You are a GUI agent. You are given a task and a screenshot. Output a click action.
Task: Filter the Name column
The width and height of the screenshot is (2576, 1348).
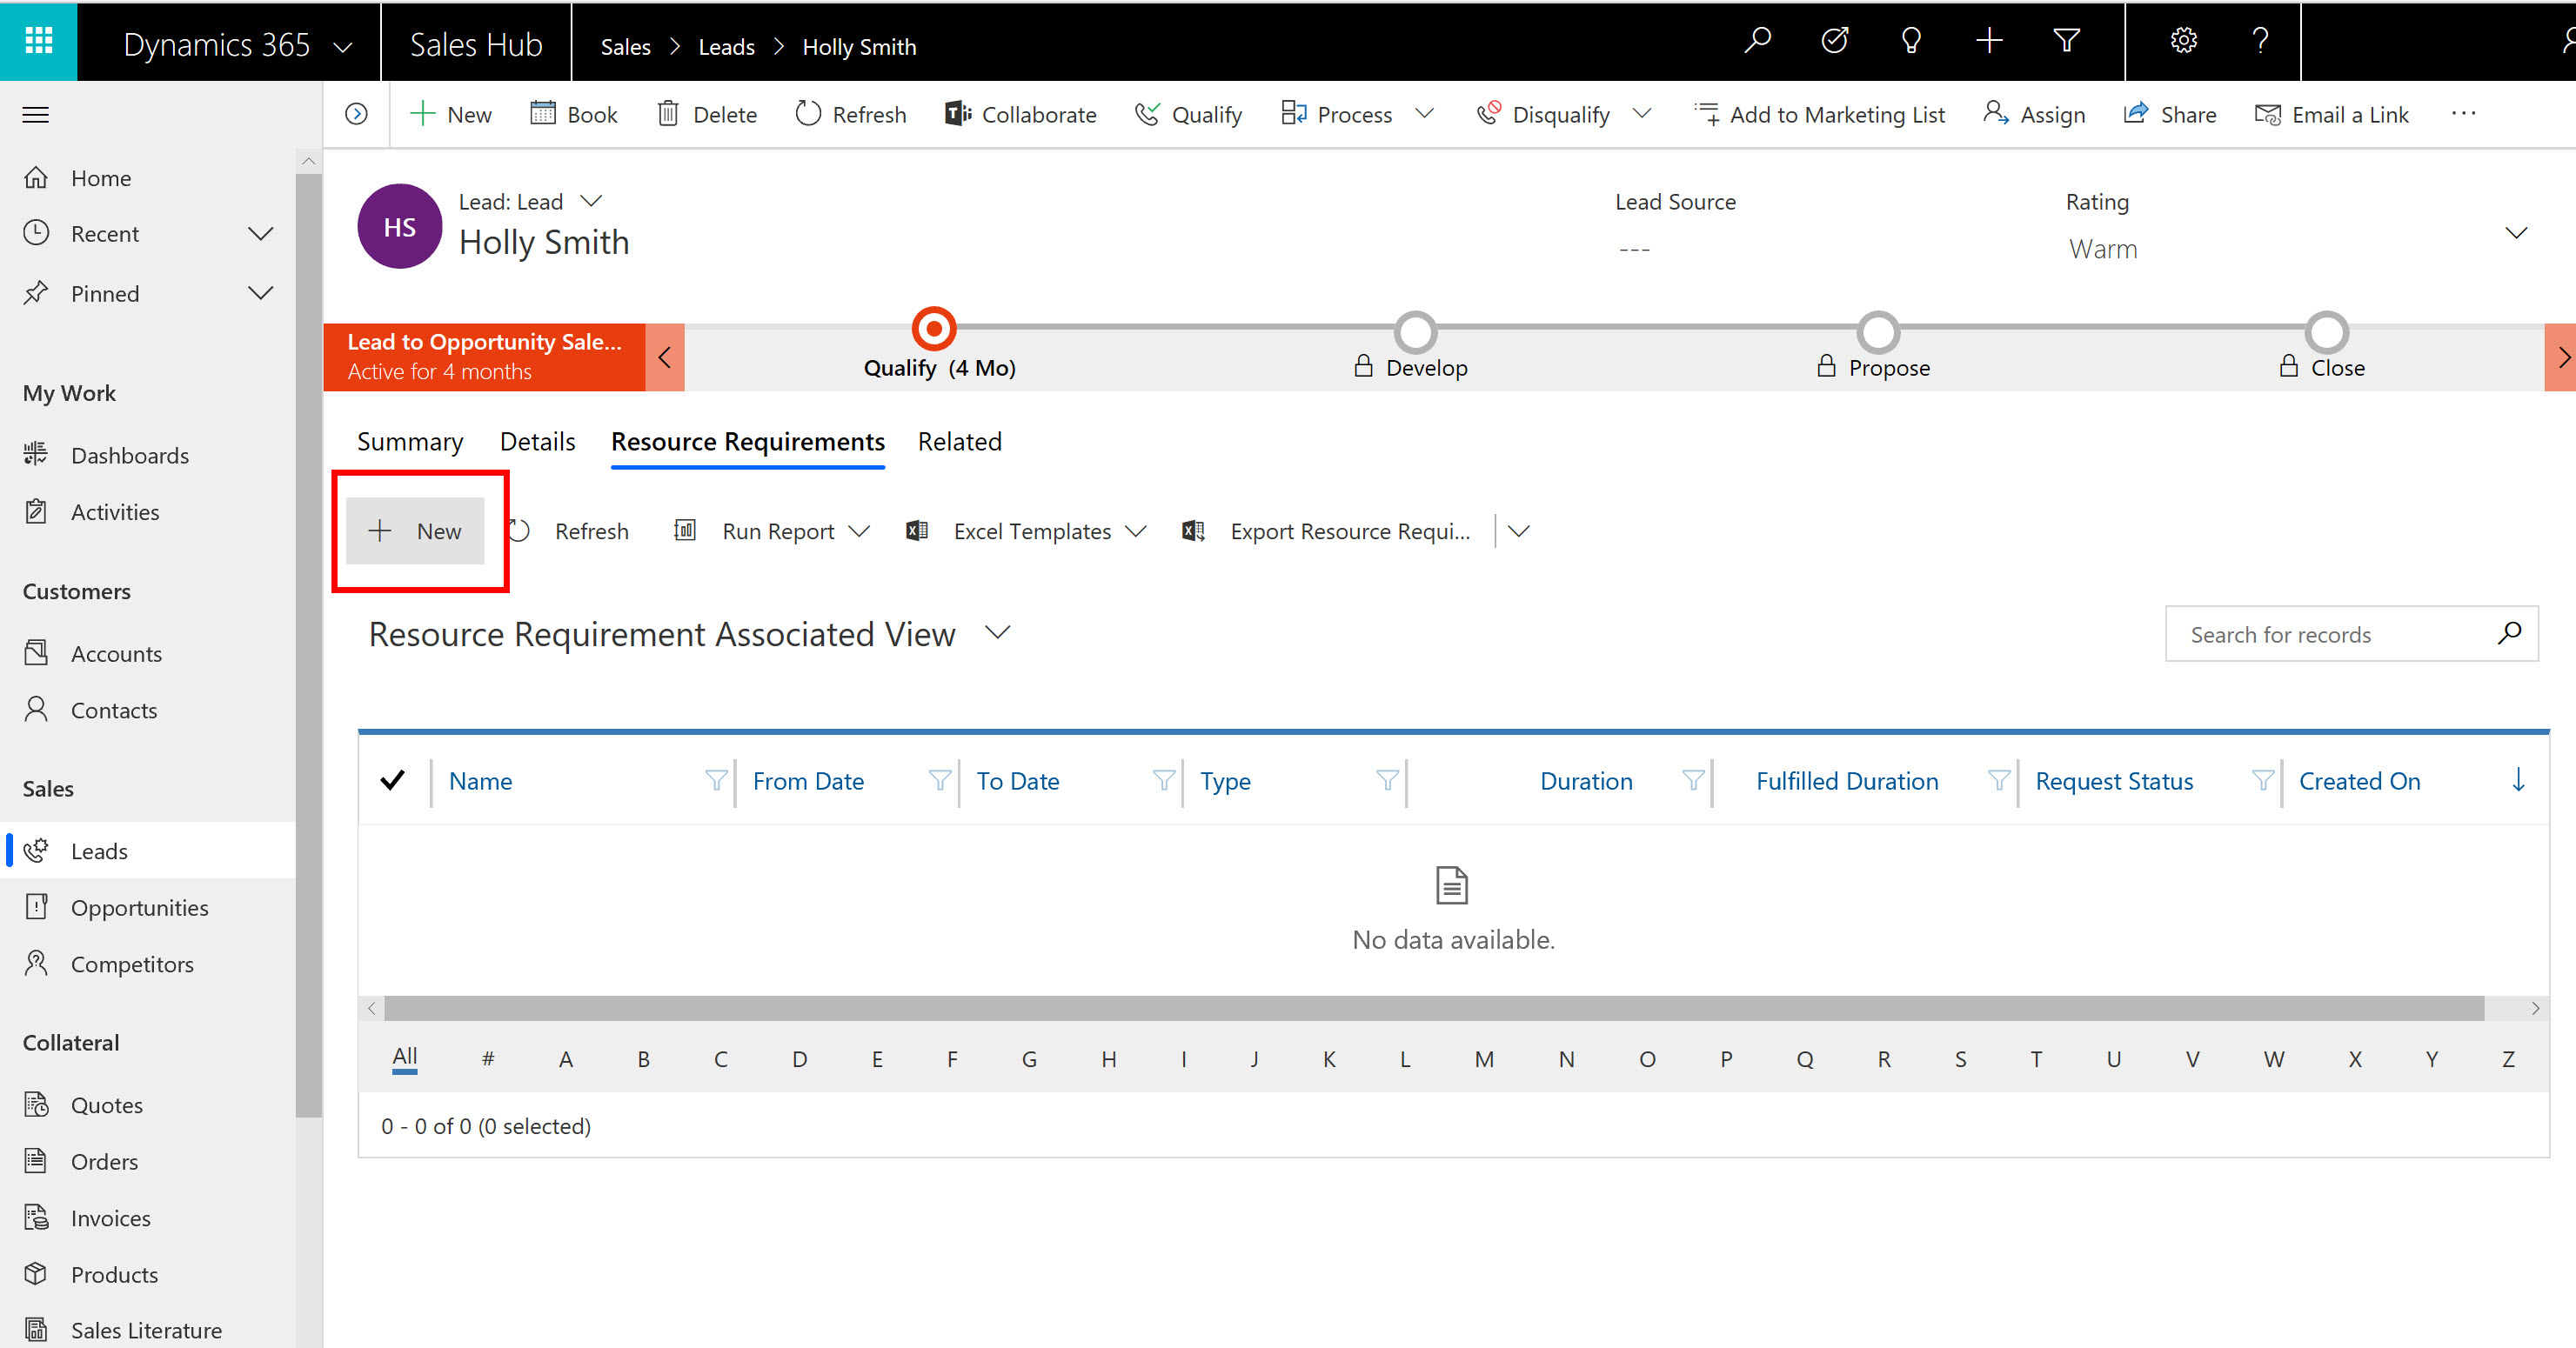(x=716, y=780)
